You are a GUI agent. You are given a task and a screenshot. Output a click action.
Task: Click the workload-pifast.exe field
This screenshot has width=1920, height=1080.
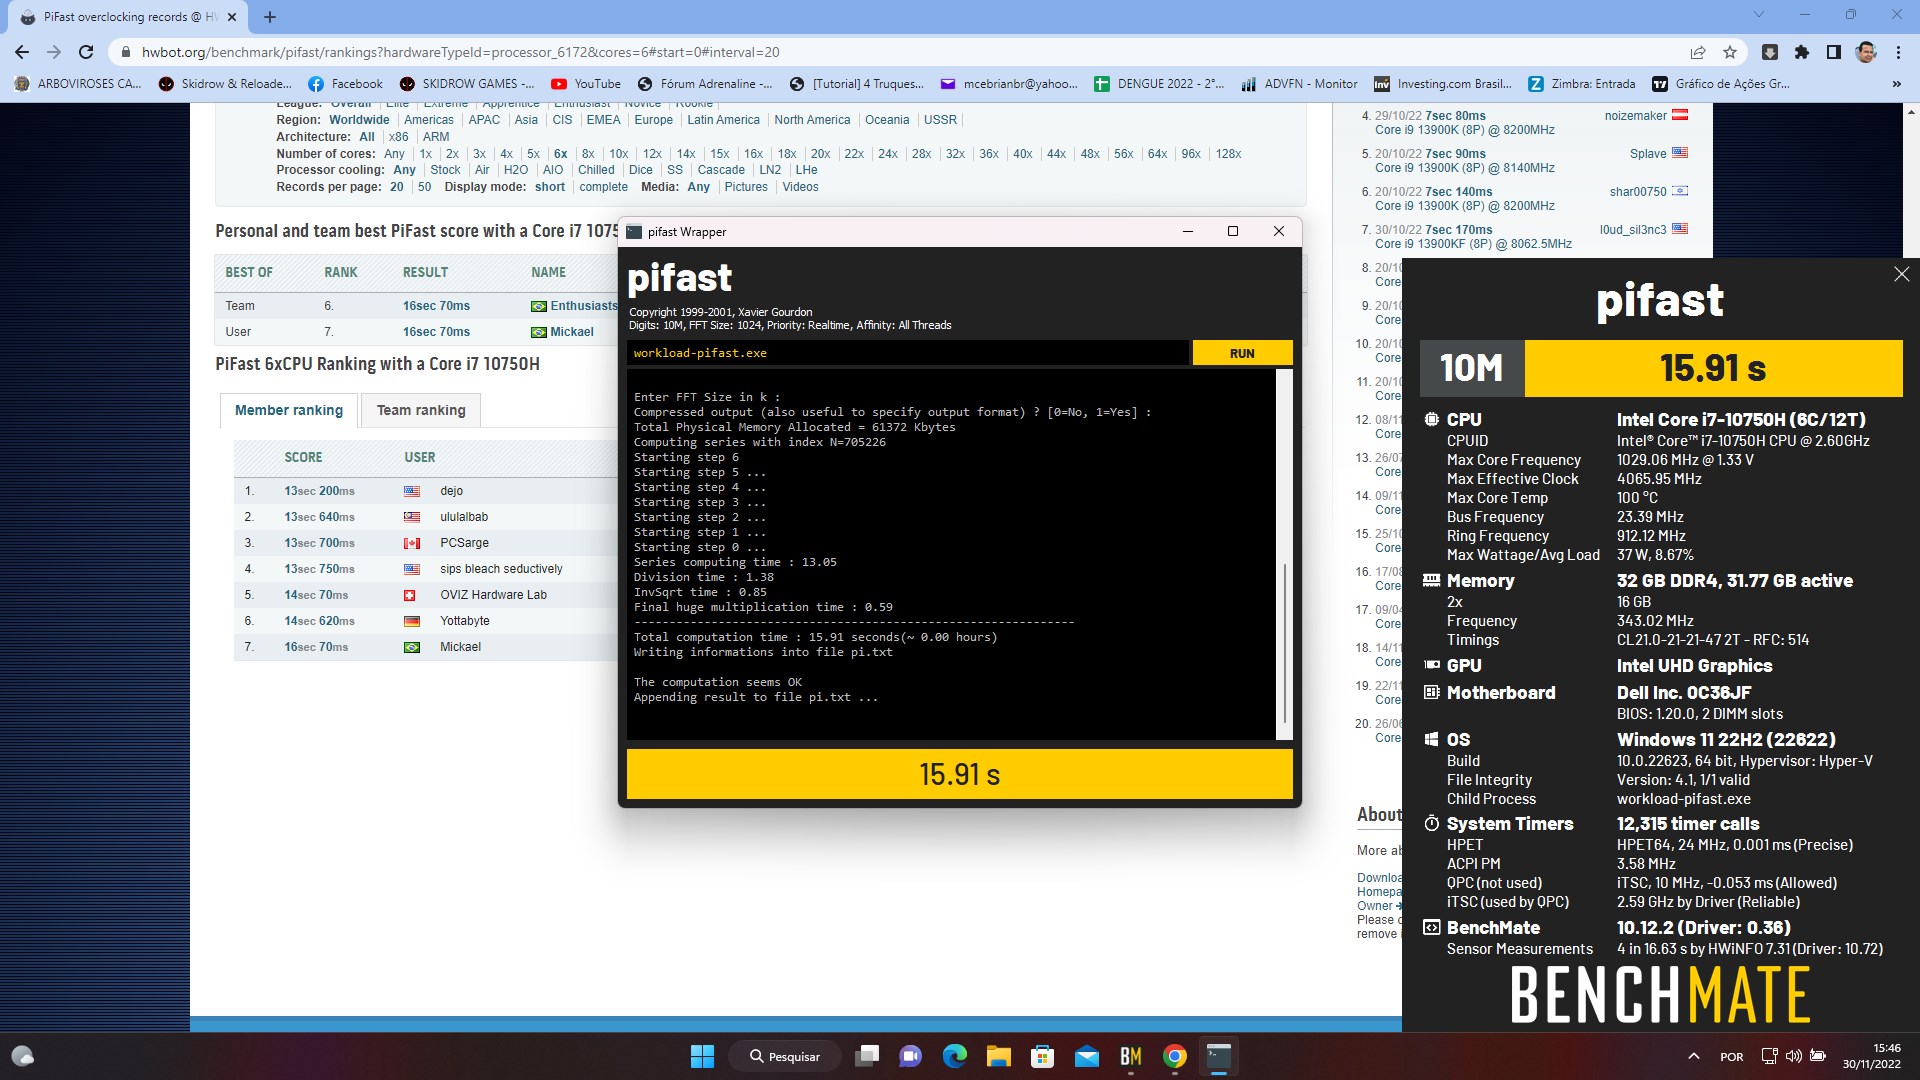pyautogui.click(x=908, y=353)
